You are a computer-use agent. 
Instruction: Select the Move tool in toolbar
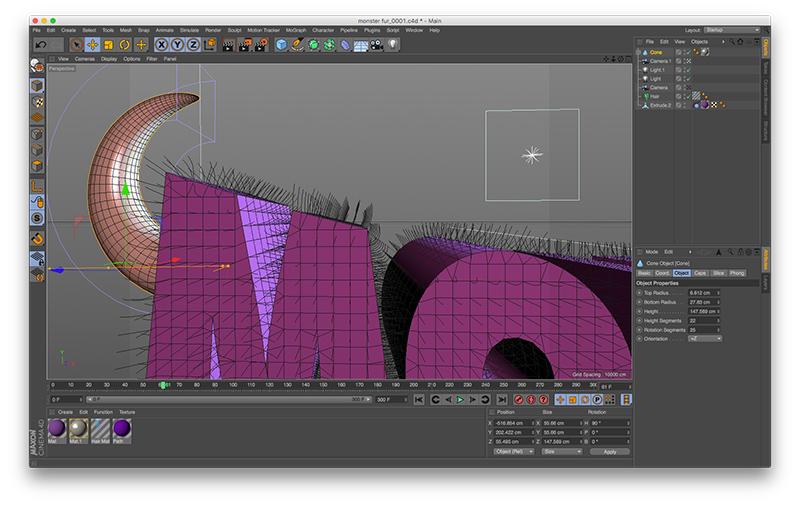(92, 44)
